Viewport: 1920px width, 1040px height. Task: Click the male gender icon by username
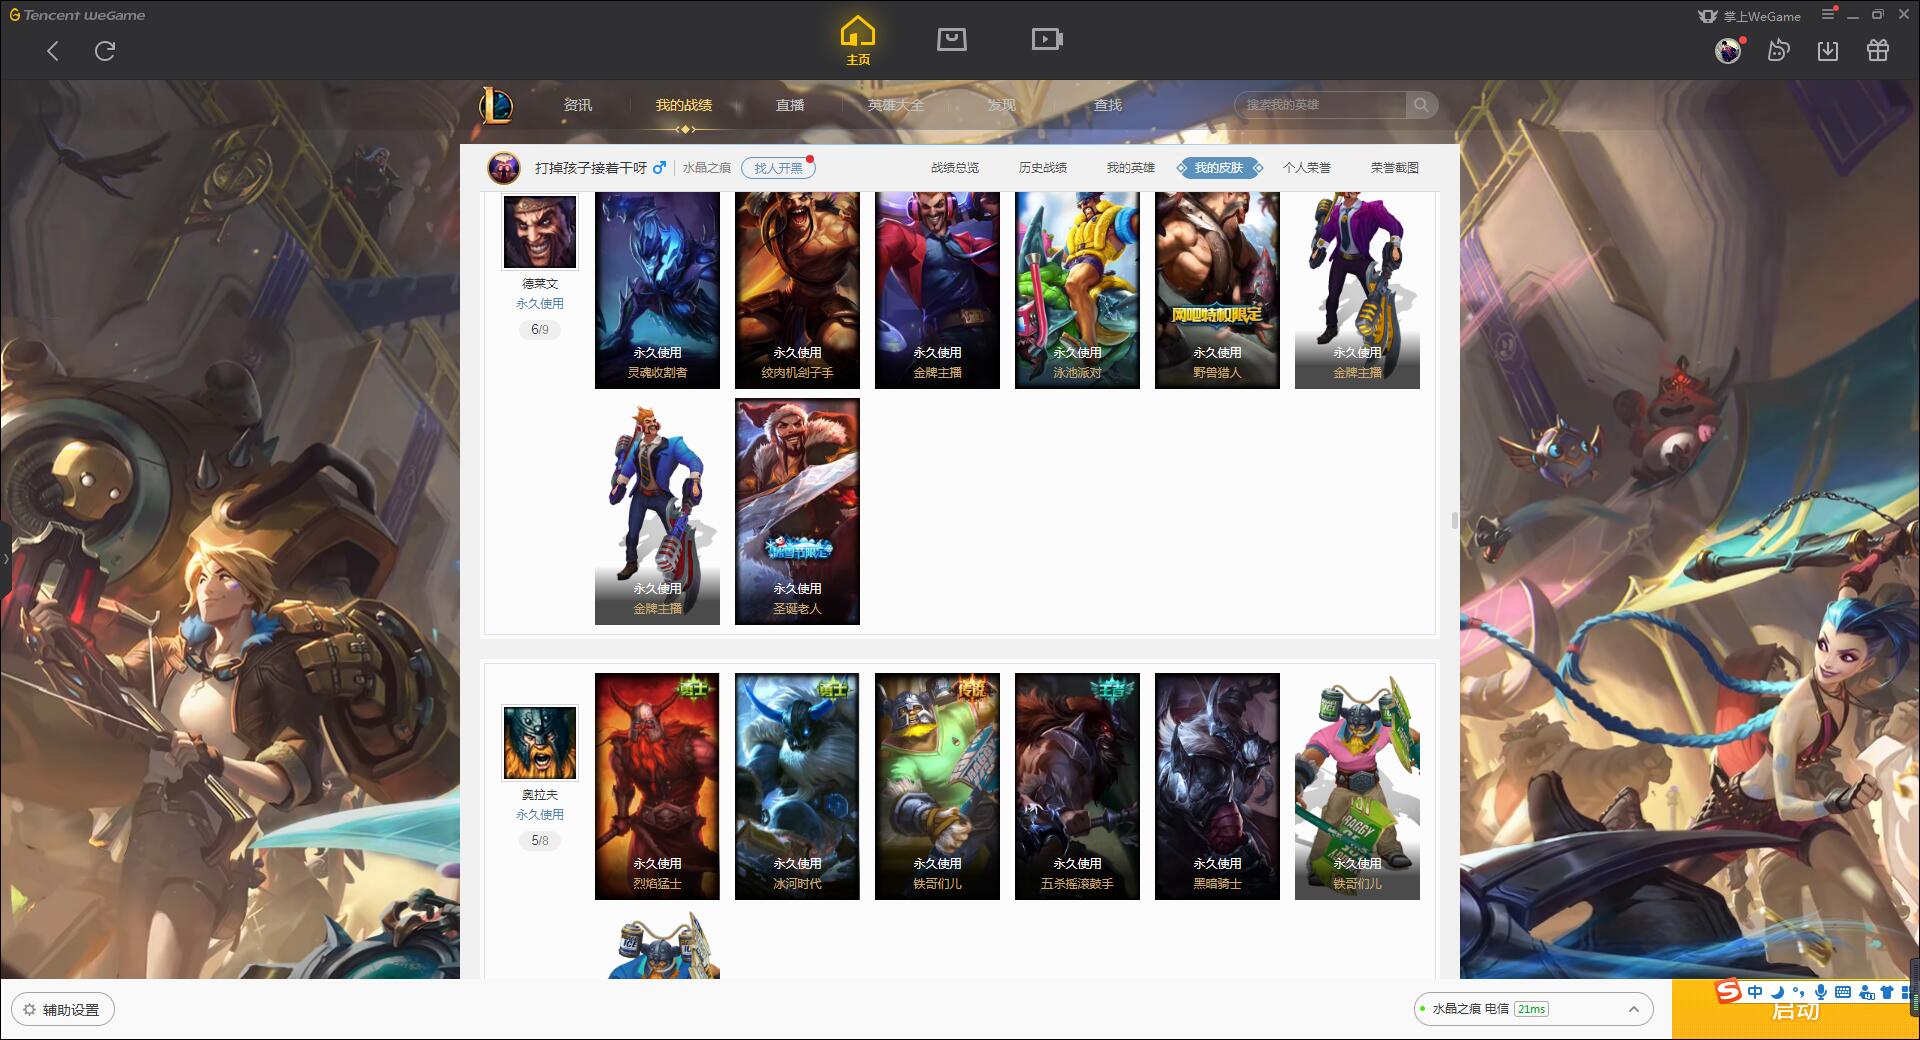(x=660, y=168)
